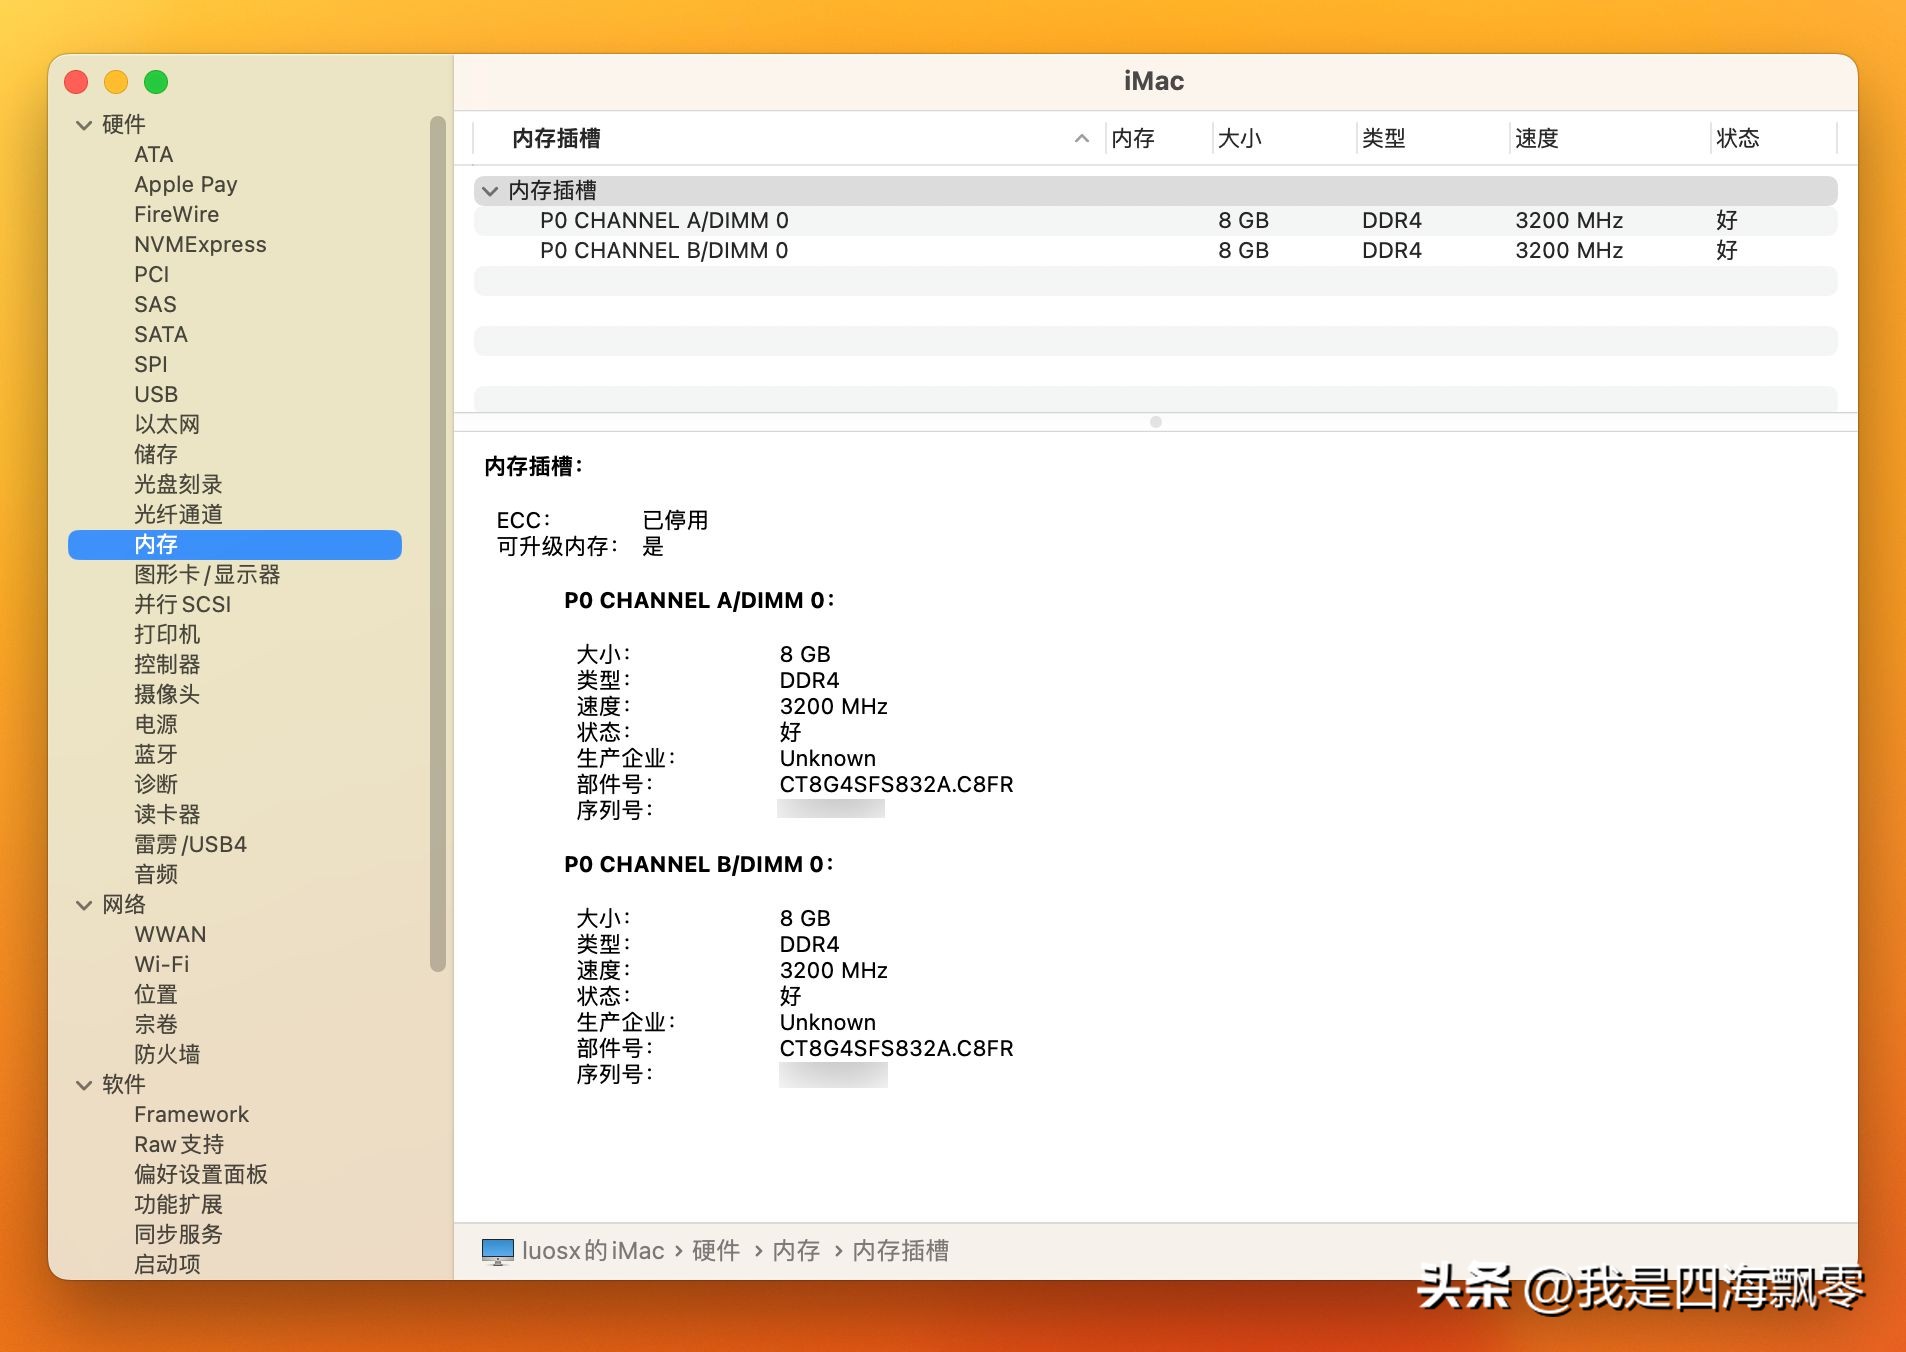Collapse the 内存插槽 group in memory list

[x=490, y=190]
